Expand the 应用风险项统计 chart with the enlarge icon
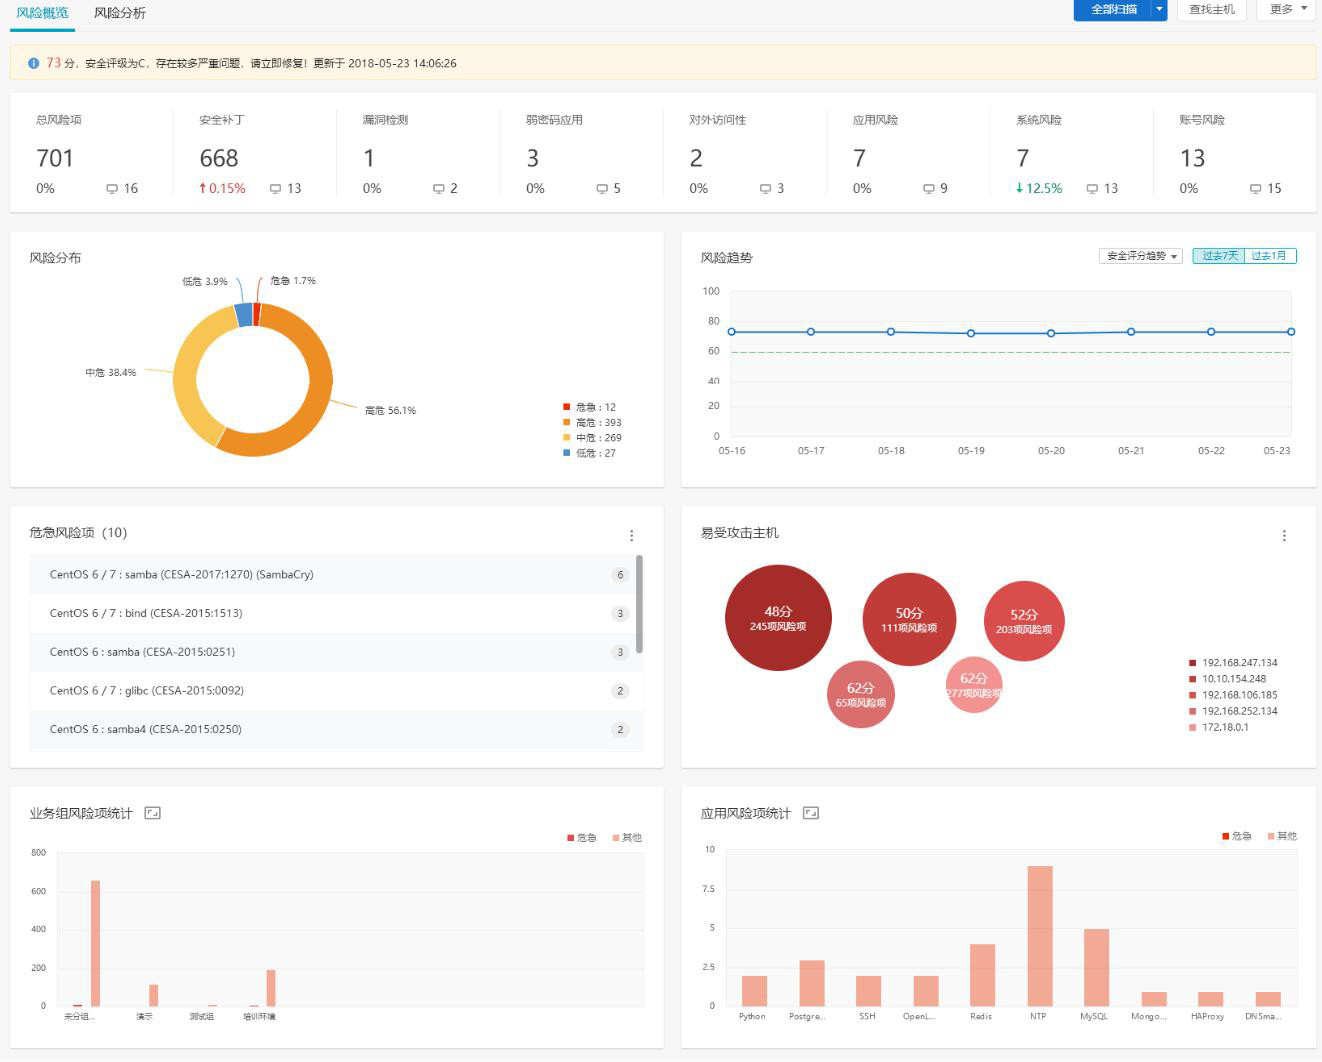The height and width of the screenshot is (1062, 1322). (x=811, y=813)
